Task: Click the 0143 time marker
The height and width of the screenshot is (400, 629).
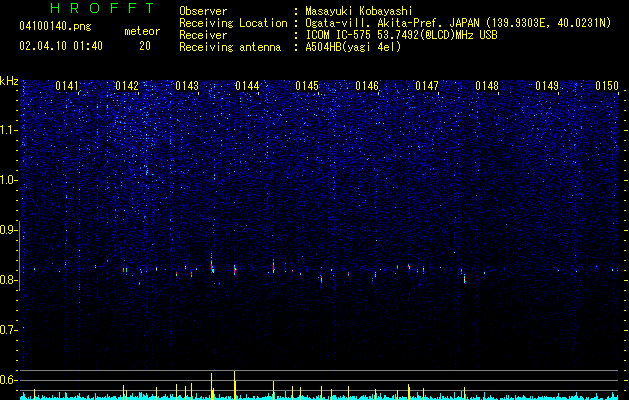Action: click(x=187, y=86)
